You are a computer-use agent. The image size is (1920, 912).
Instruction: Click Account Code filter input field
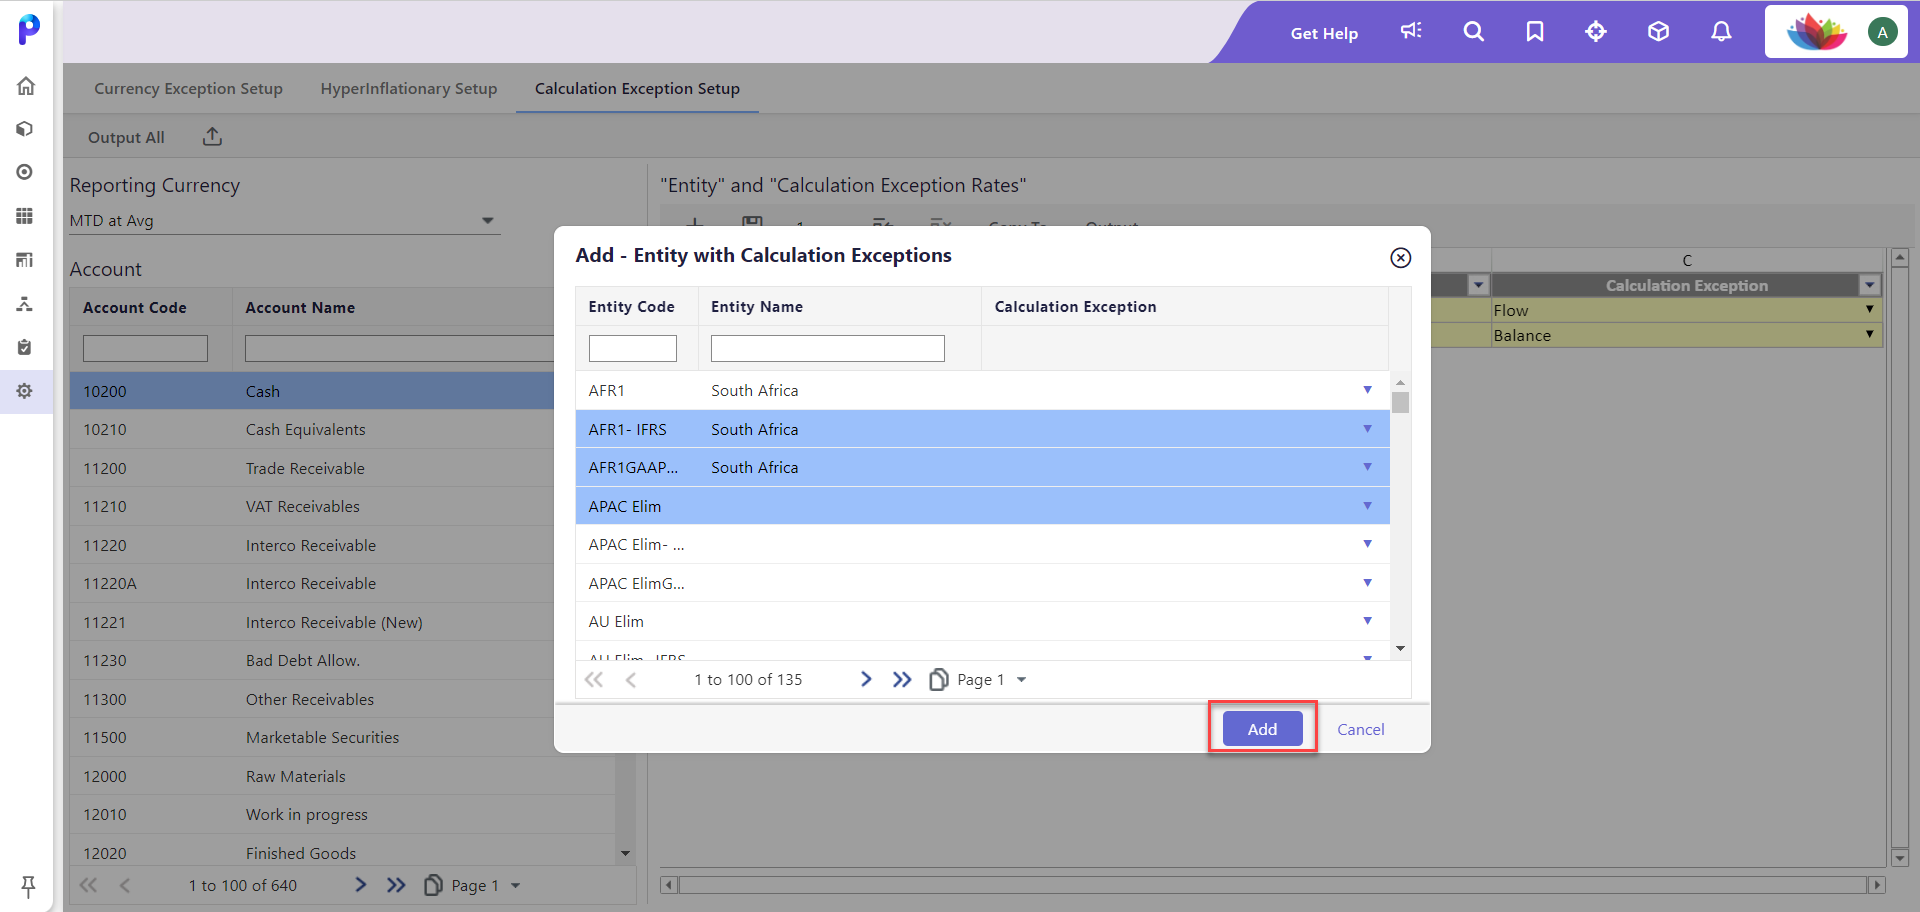tap(145, 348)
